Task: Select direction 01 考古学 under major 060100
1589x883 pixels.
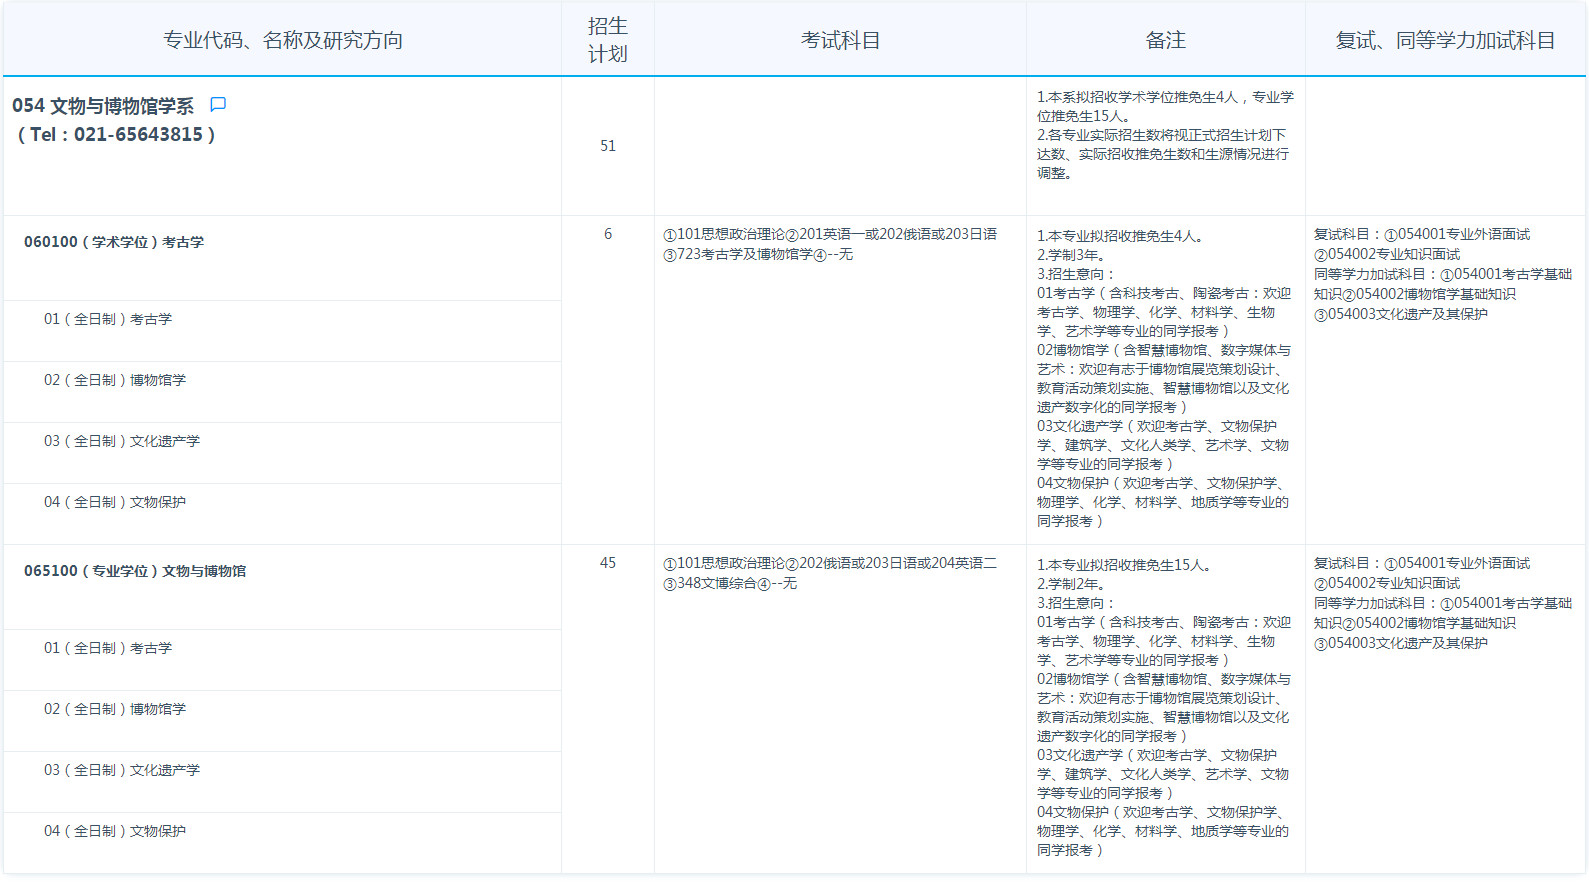Action: pos(108,319)
